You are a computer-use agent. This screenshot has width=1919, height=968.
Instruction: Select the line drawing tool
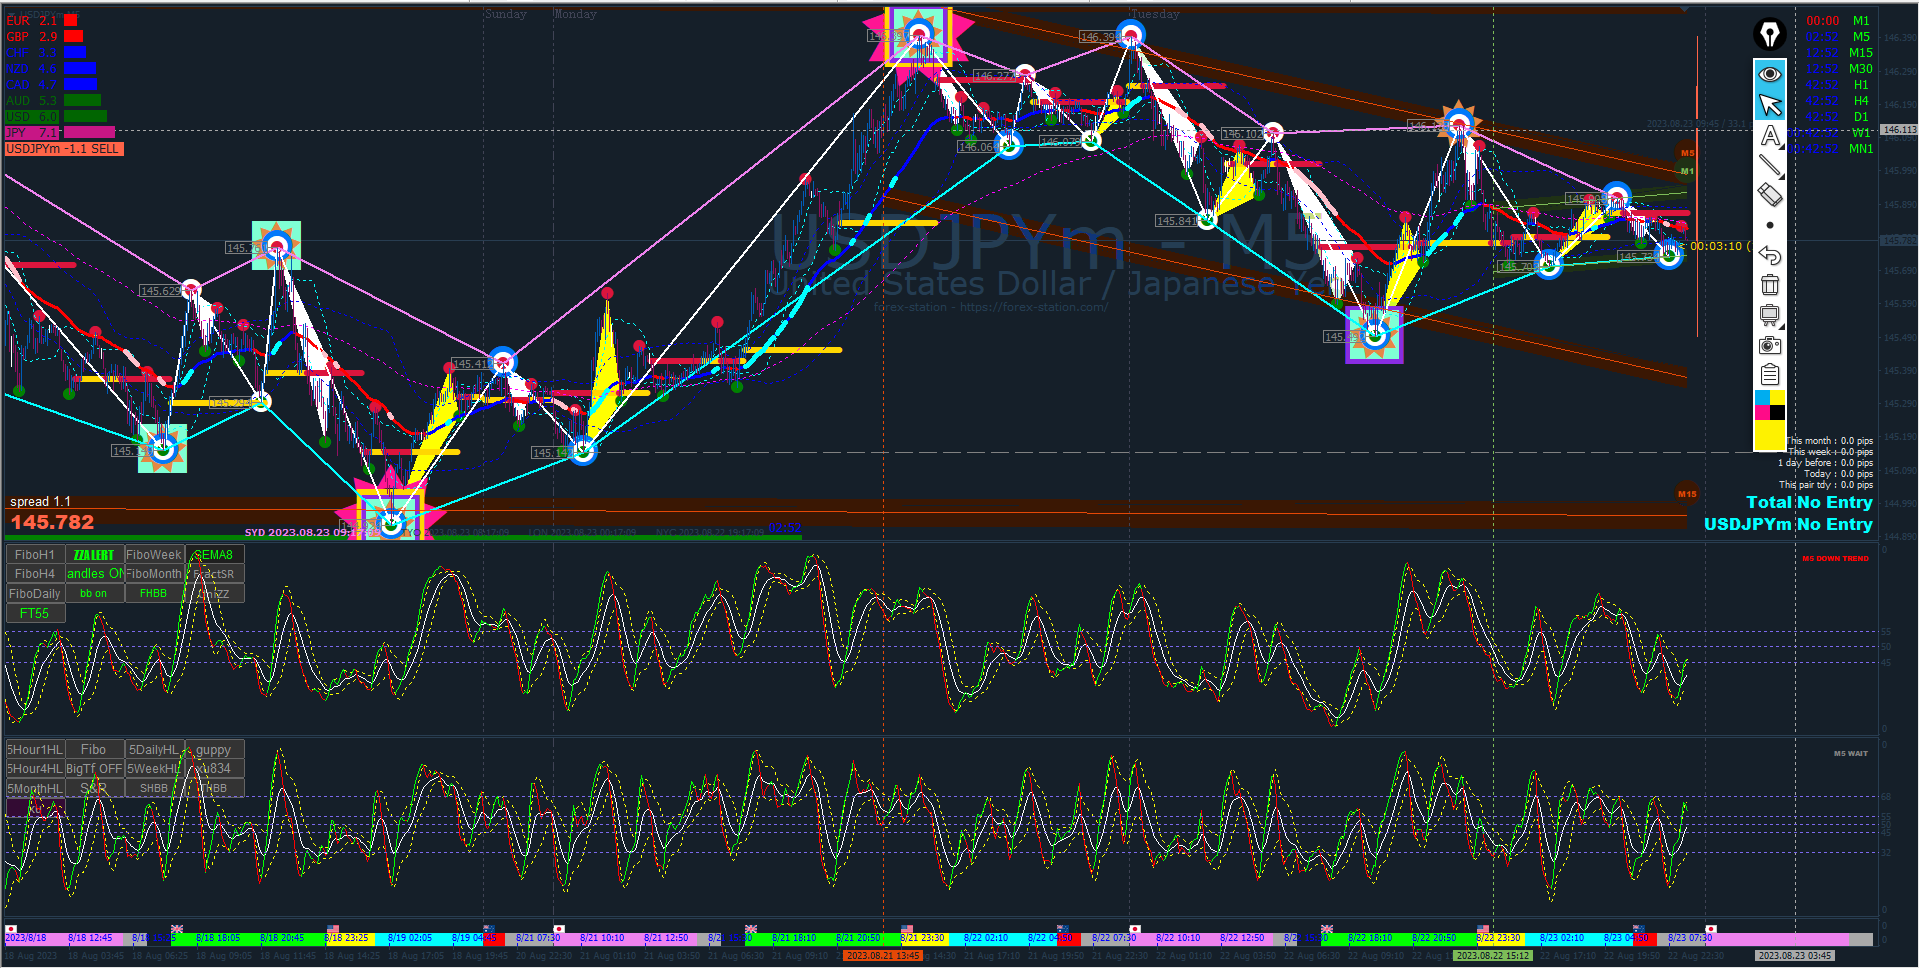point(1769,166)
